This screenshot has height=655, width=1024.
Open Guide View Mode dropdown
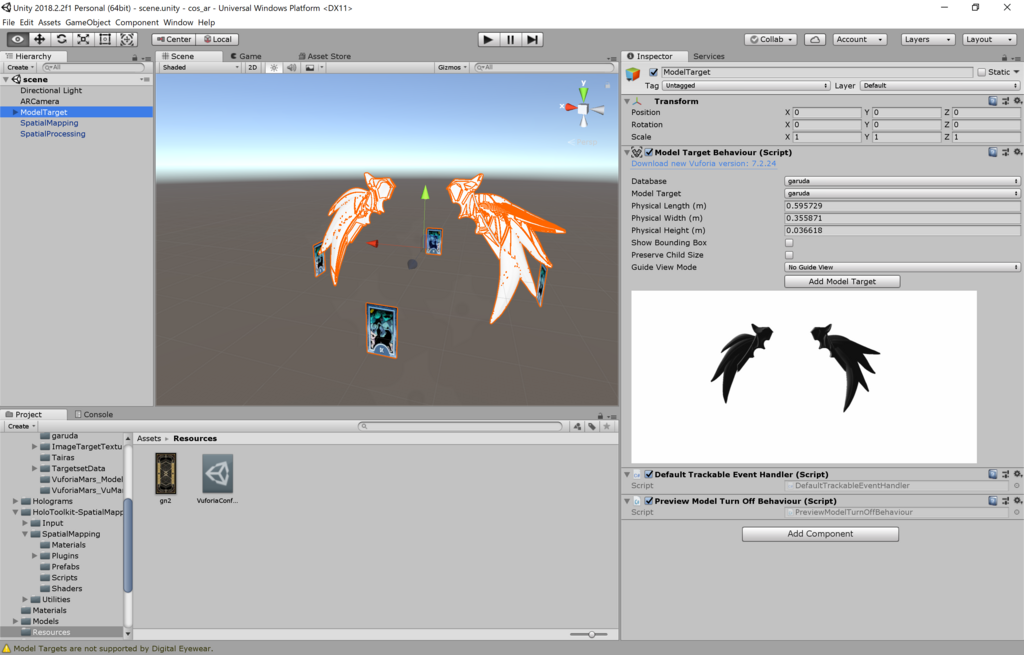(902, 267)
